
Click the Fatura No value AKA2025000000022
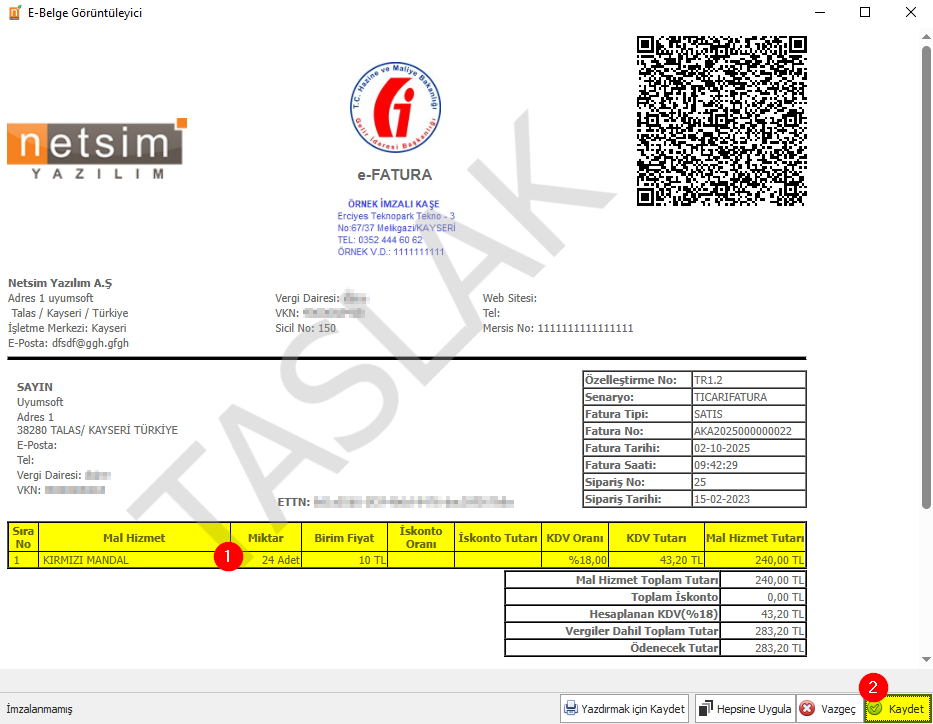[x=741, y=431]
